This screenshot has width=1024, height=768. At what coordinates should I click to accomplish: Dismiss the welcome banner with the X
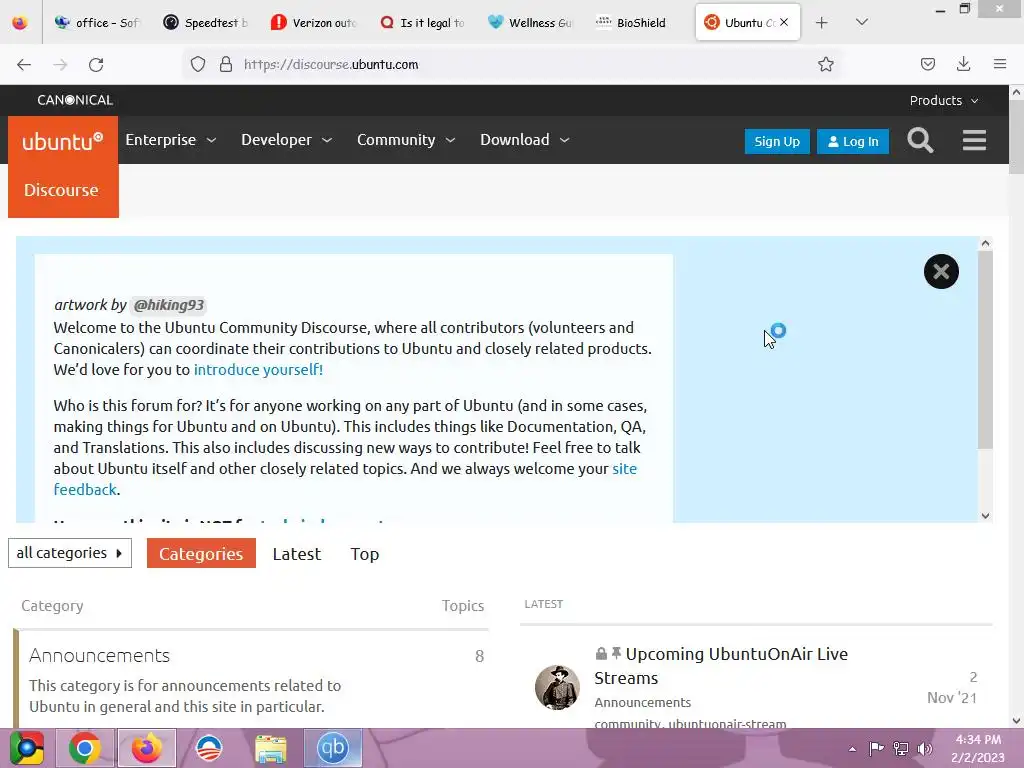click(x=941, y=272)
